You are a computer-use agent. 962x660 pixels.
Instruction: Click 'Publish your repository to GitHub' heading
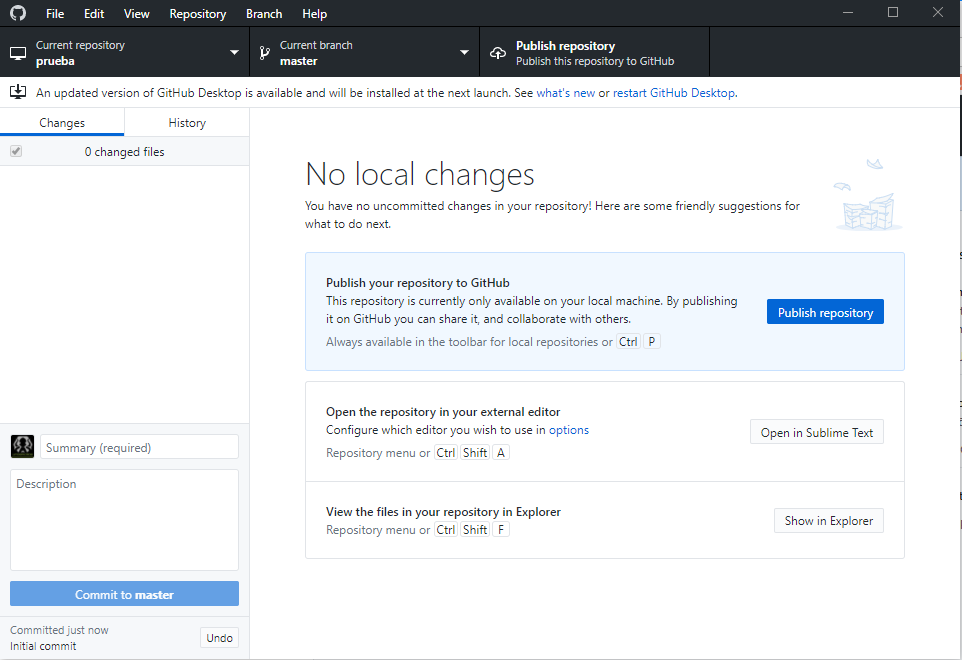click(x=418, y=283)
